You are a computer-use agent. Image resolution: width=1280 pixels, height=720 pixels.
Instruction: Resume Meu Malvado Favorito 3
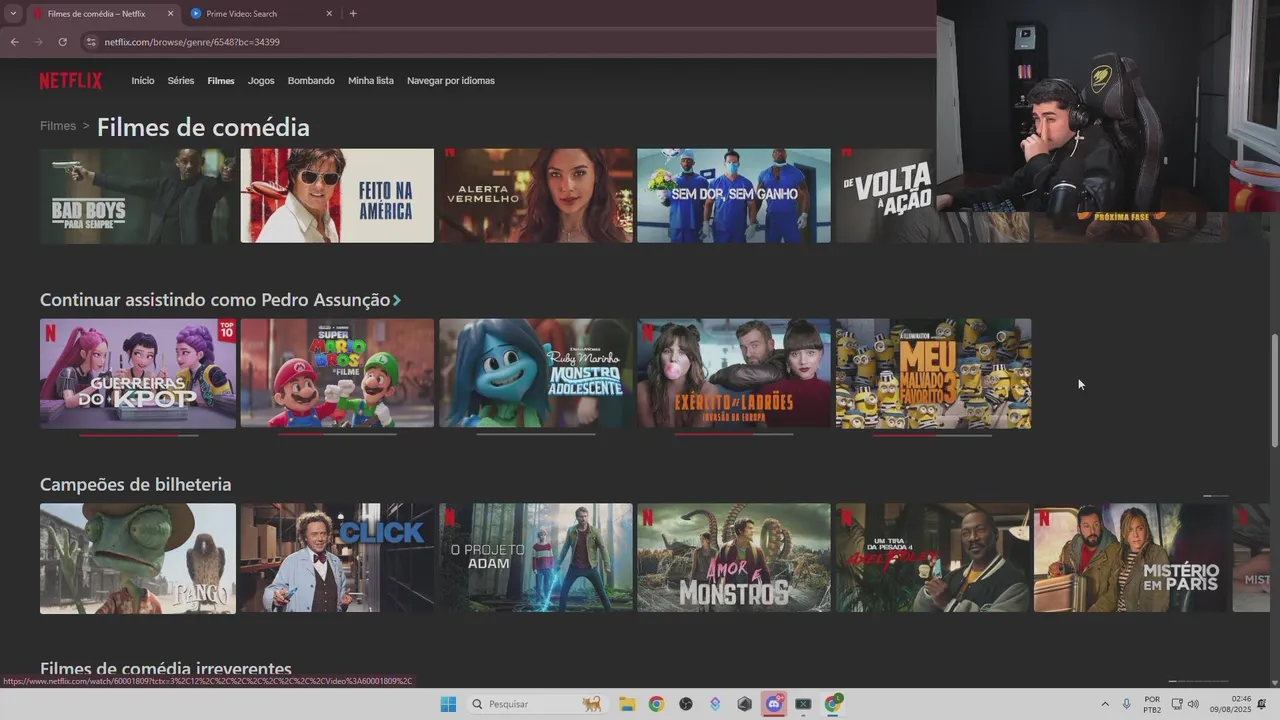[x=933, y=374]
